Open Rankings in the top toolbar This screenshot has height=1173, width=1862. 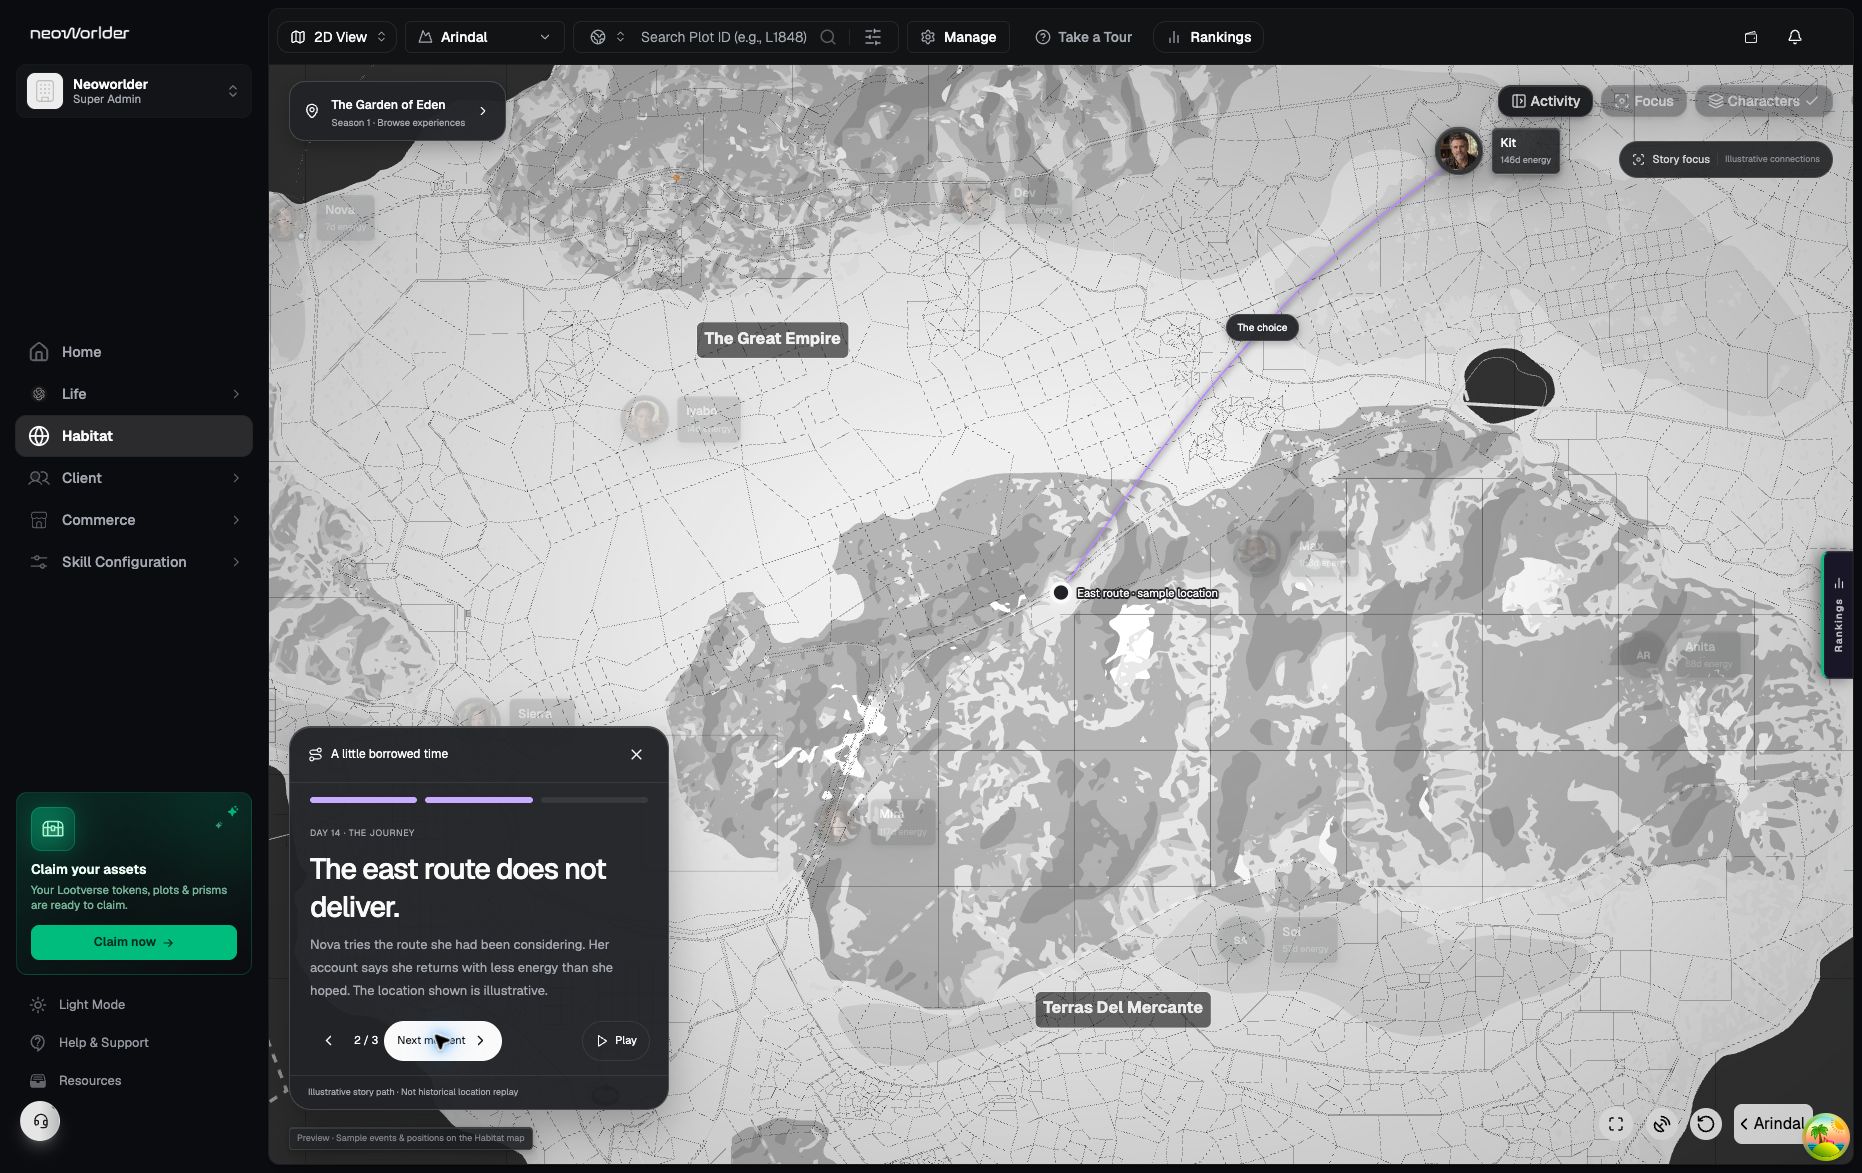(x=1209, y=37)
